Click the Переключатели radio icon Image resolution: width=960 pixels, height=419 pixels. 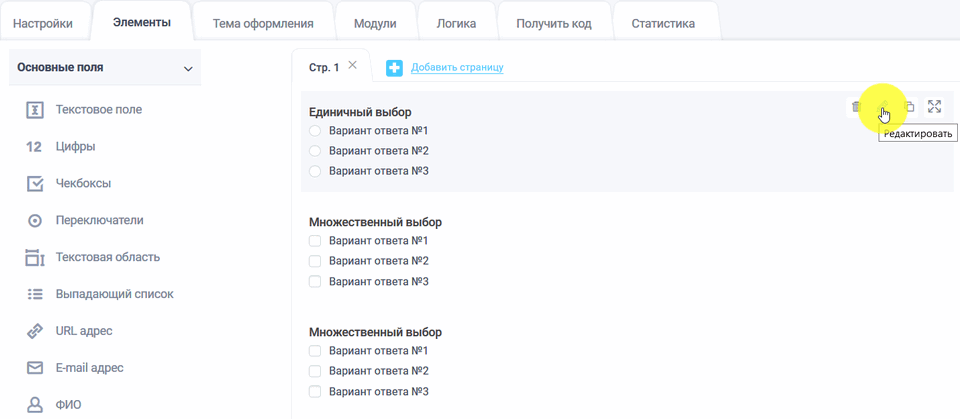tap(35, 221)
